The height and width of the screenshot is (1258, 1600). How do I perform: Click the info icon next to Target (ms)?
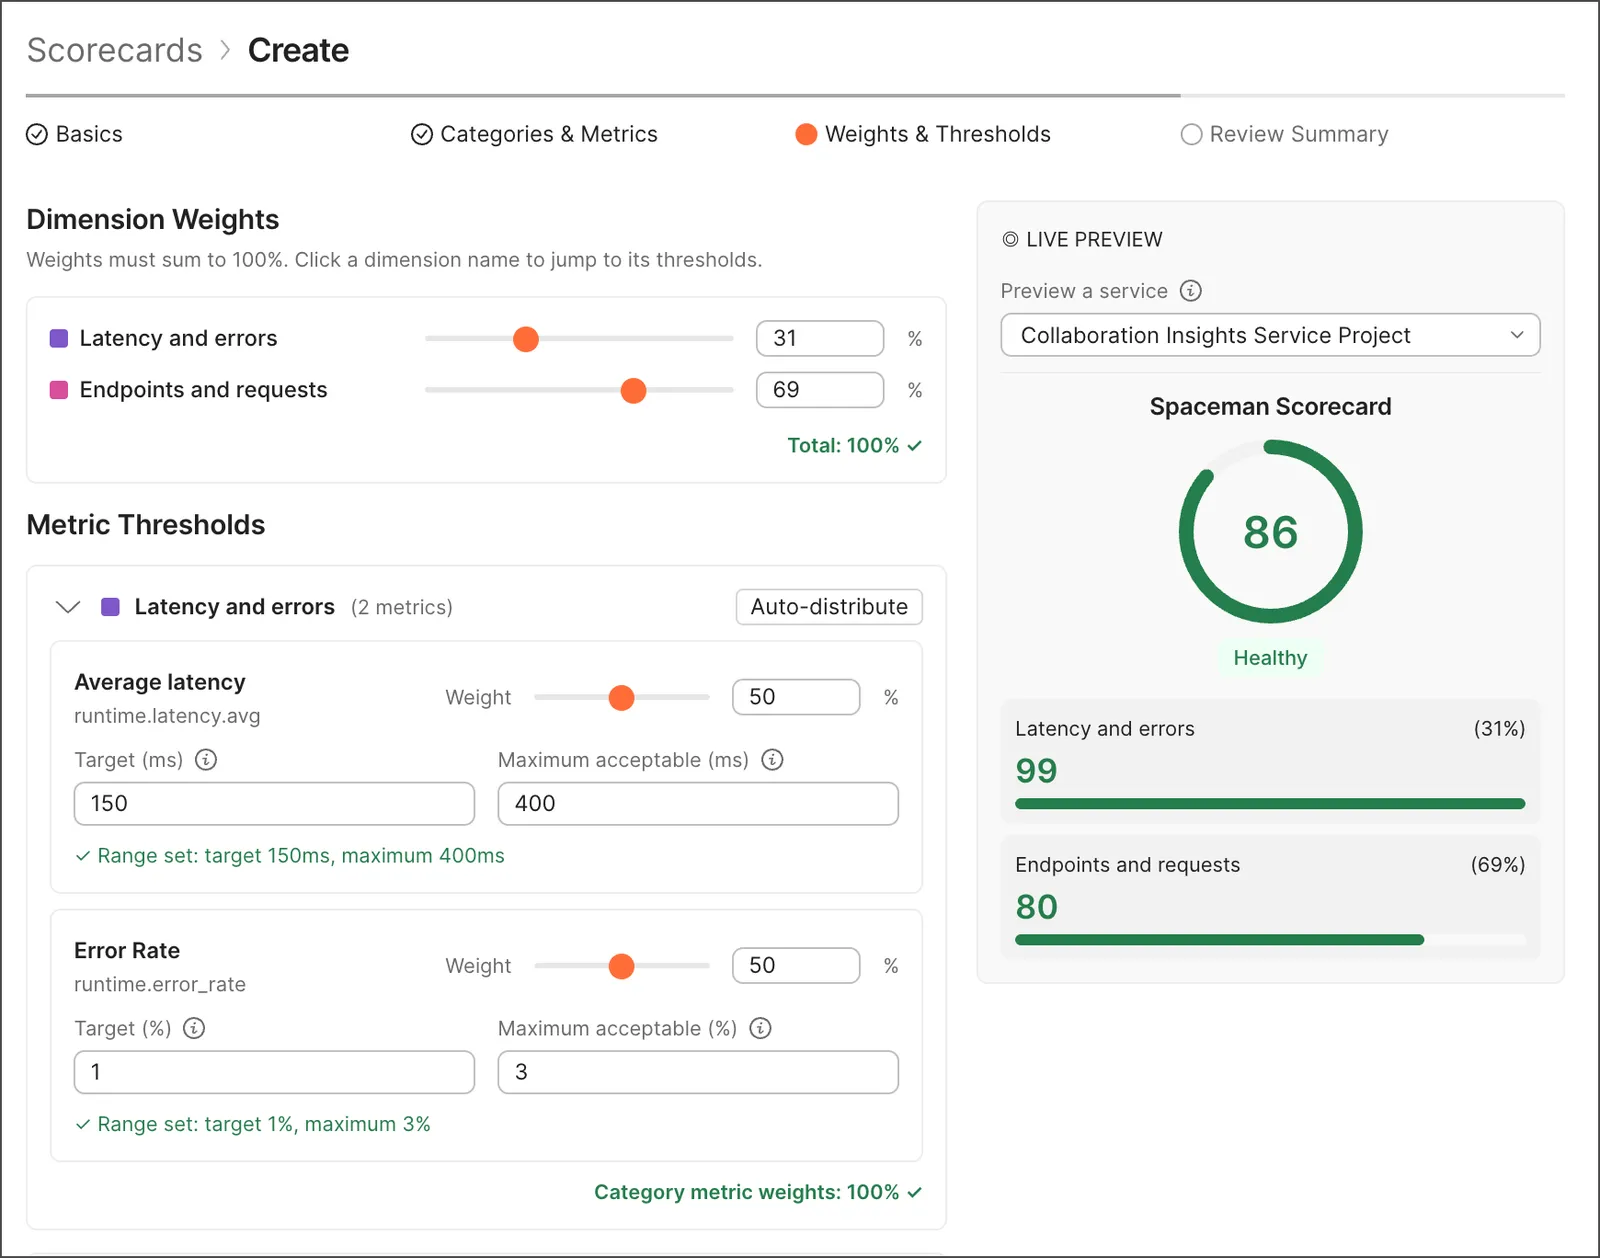point(206,759)
